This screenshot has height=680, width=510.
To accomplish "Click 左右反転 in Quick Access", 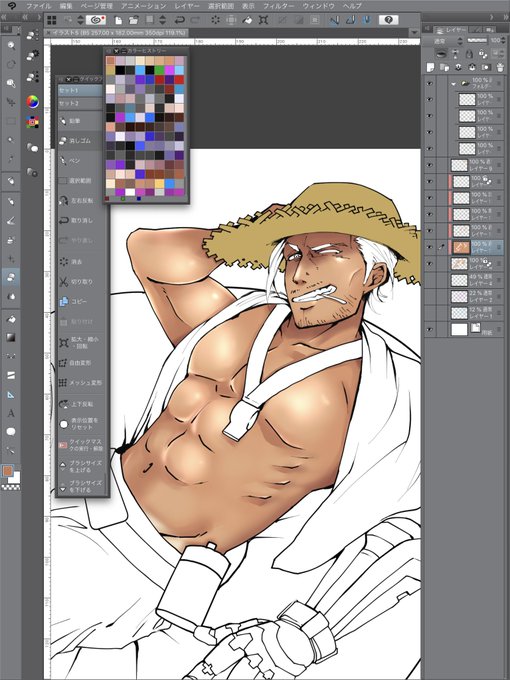I will 82,200.
